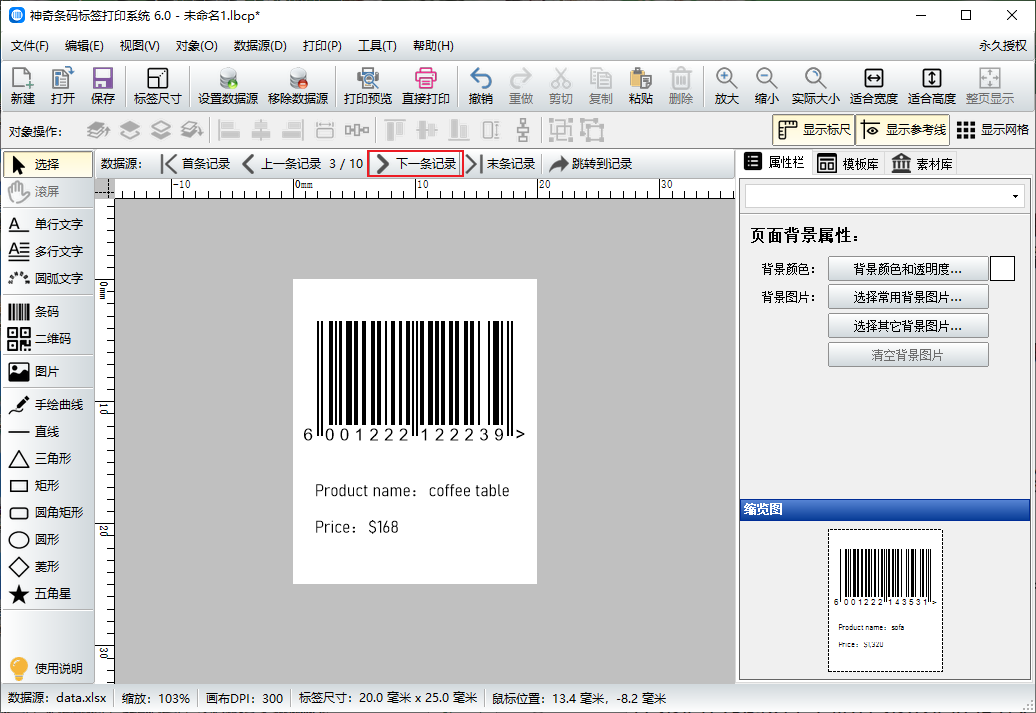Click 永久授权 in the menu bar
The image size is (1036, 713).
[x=1002, y=46]
